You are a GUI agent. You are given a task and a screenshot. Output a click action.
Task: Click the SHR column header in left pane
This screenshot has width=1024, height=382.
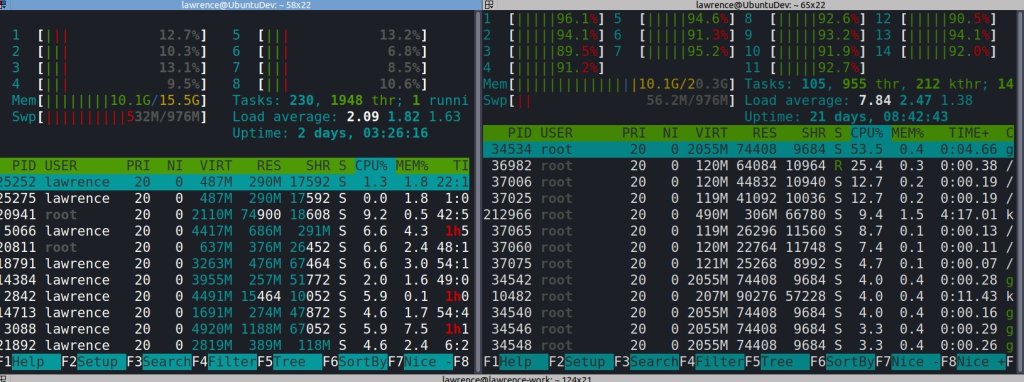(x=317, y=166)
